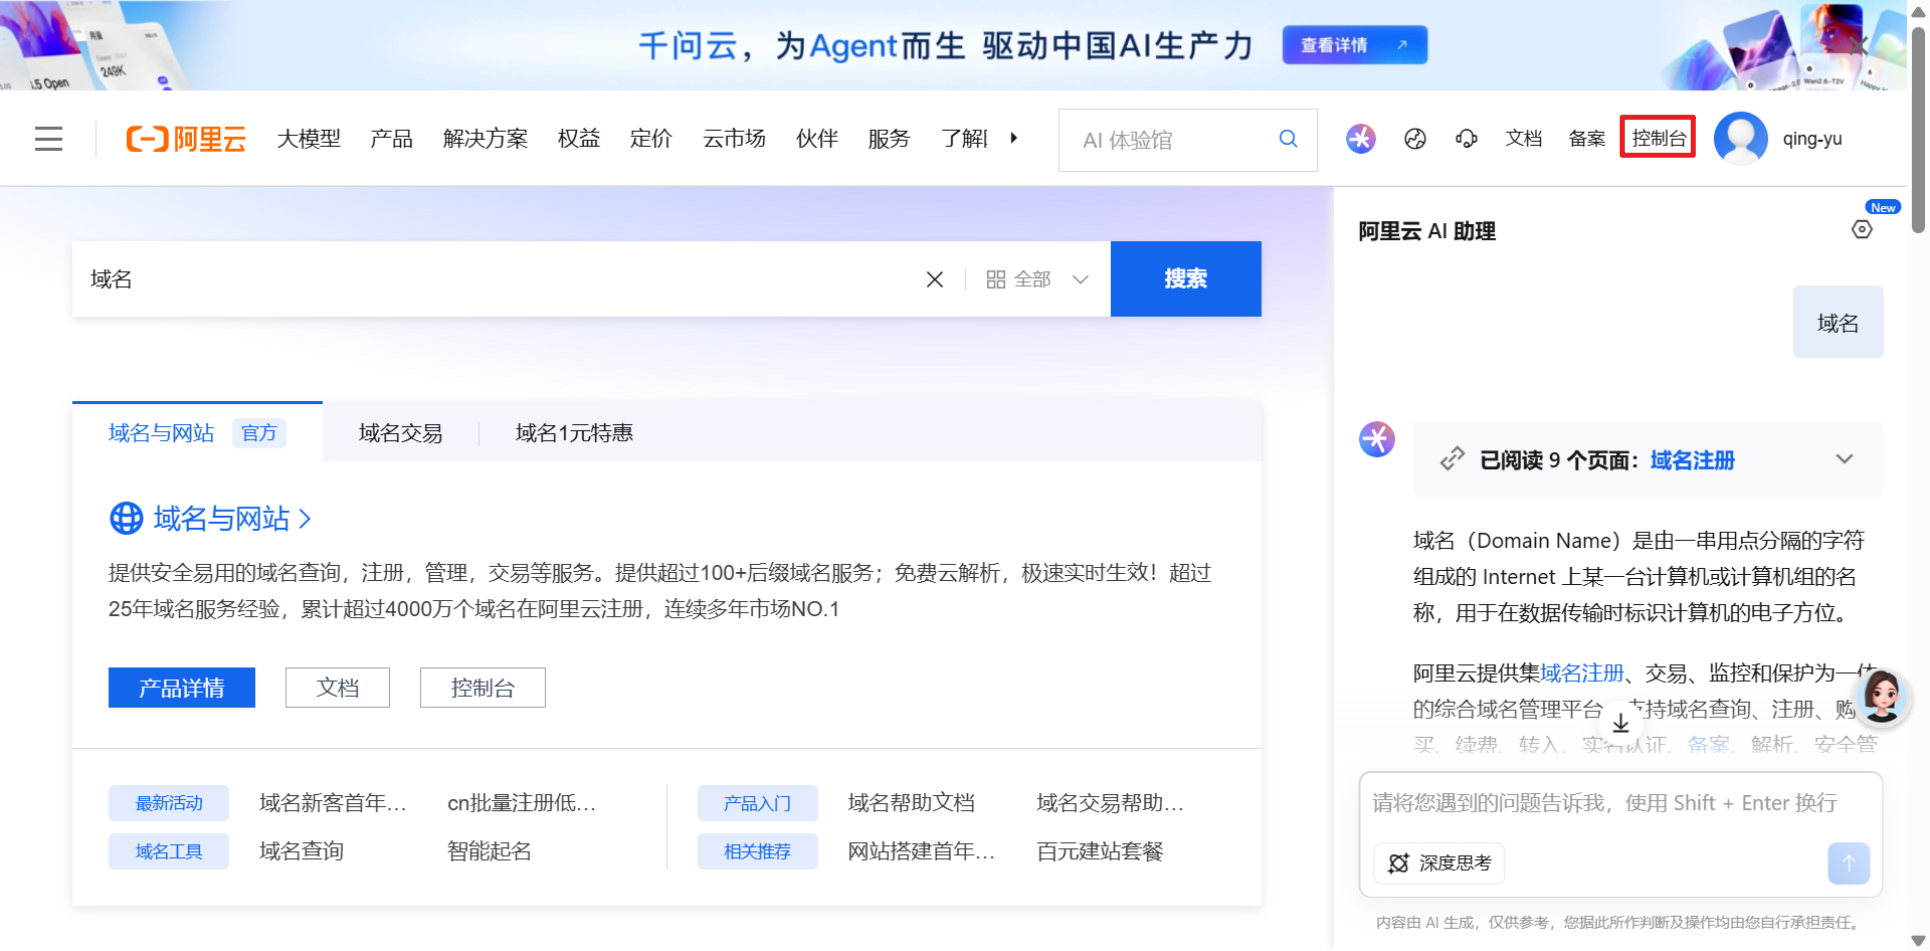The height and width of the screenshot is (951, 1930).
Task: Click the 官方 badge on the tab
Action: coord(259,433)
